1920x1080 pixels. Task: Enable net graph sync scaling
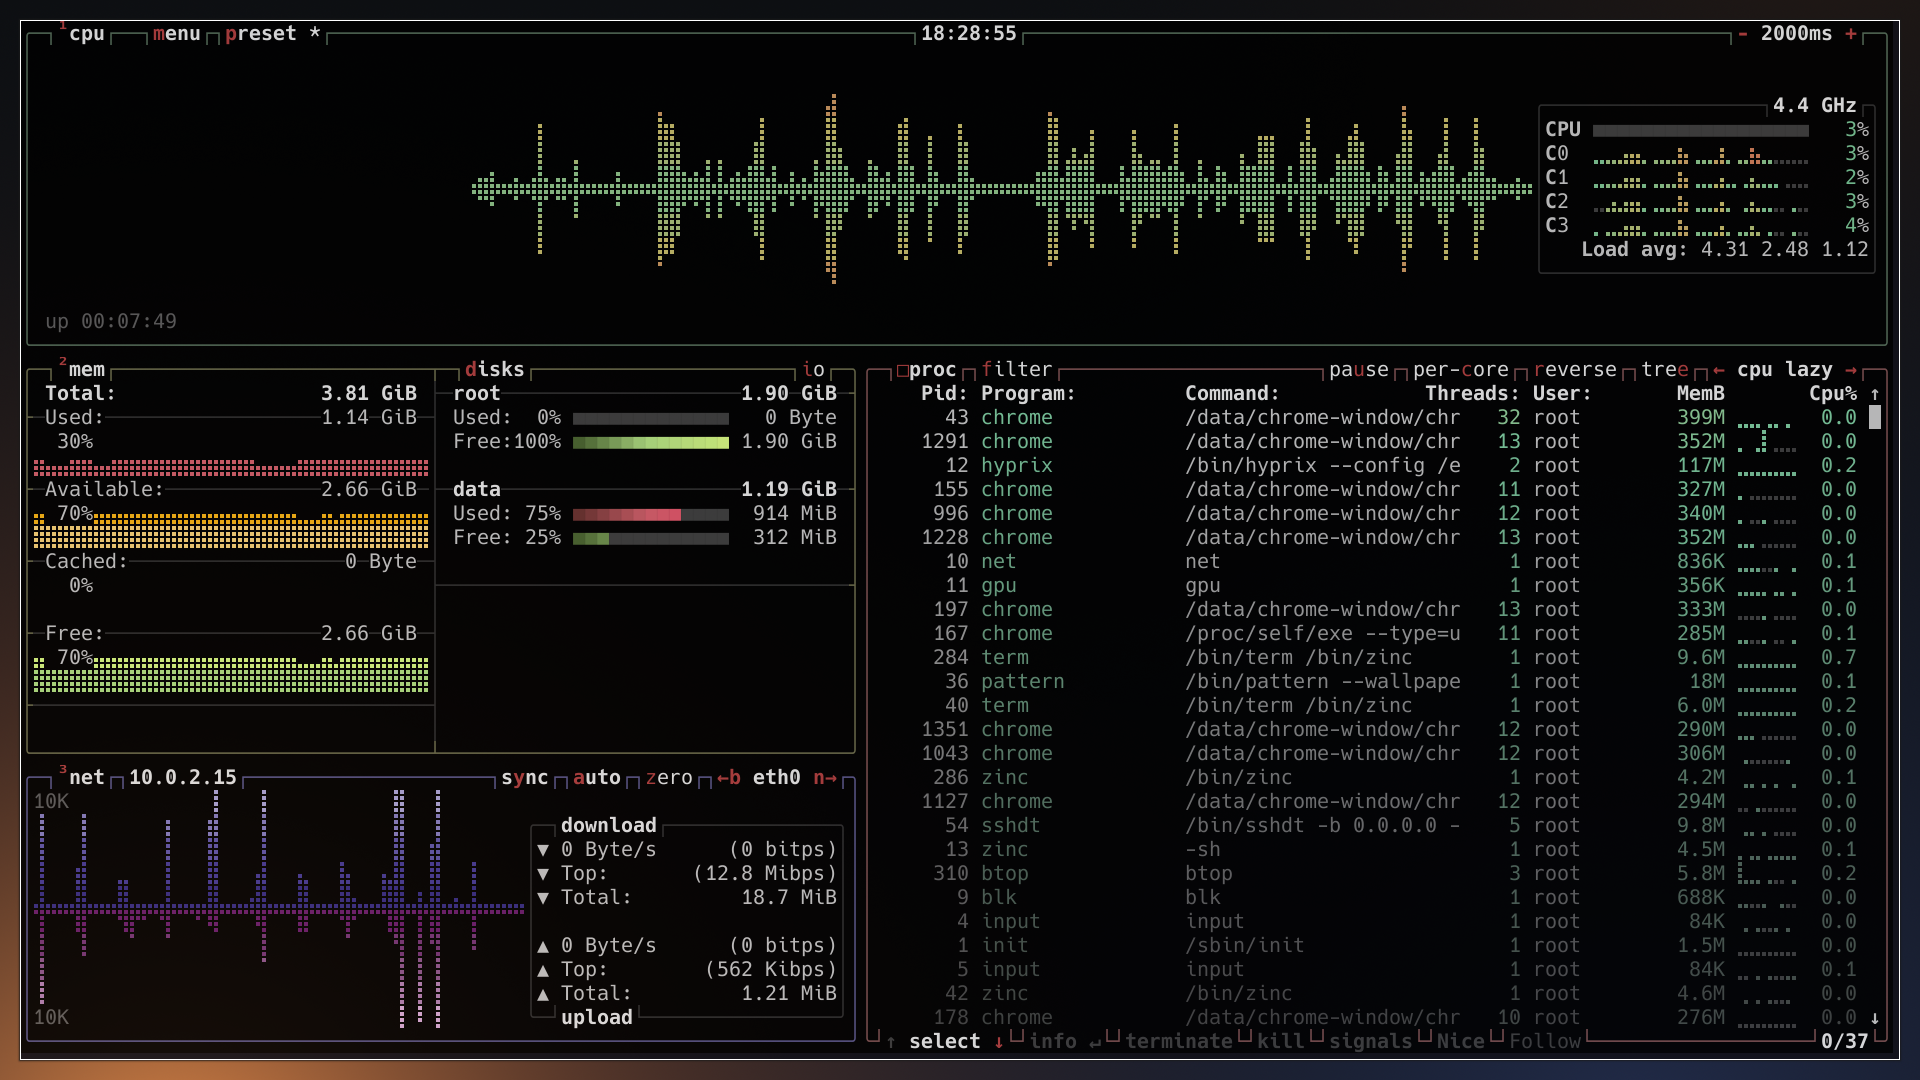point(524,777)
